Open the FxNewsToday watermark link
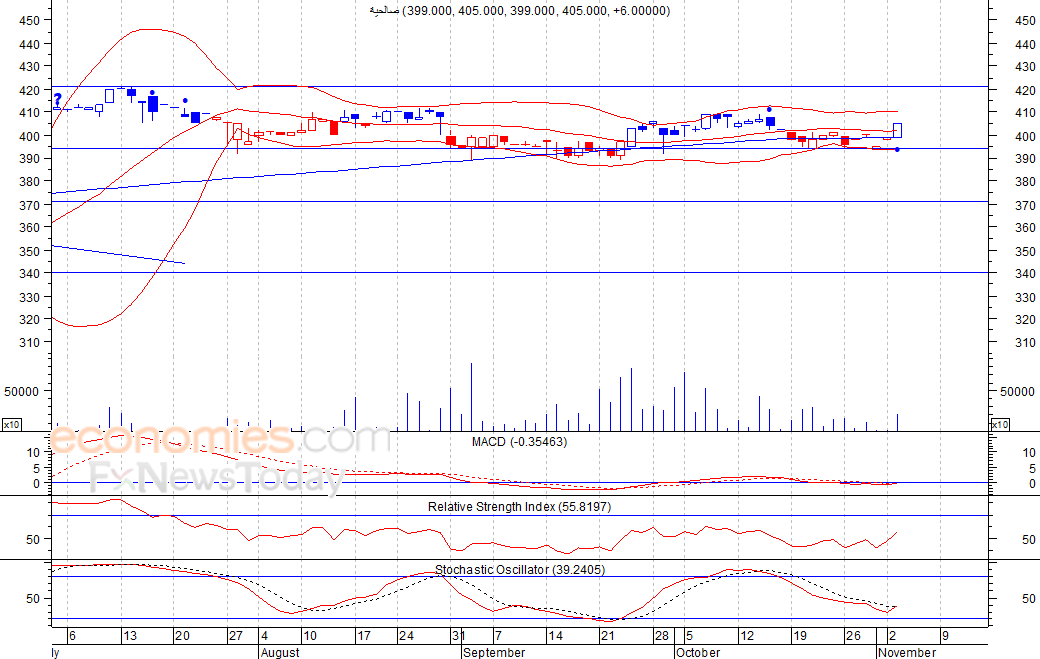1040x659 pixels. (215, 478)
